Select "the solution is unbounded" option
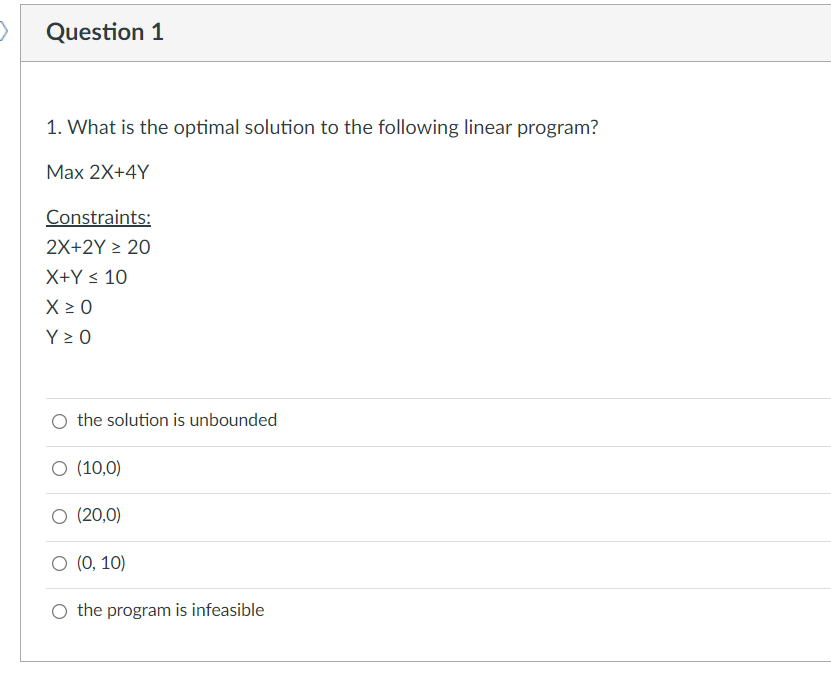The width and height of the screenshot is (831, 686). pyautogui.click(x=59, y=421)
